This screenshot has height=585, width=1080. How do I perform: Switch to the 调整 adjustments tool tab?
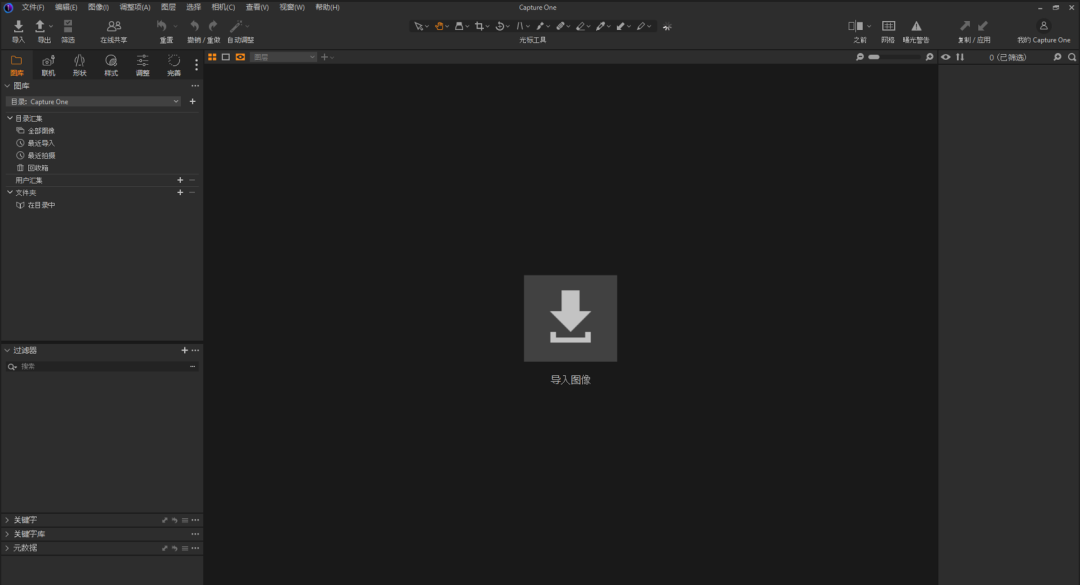coord(143,65)
